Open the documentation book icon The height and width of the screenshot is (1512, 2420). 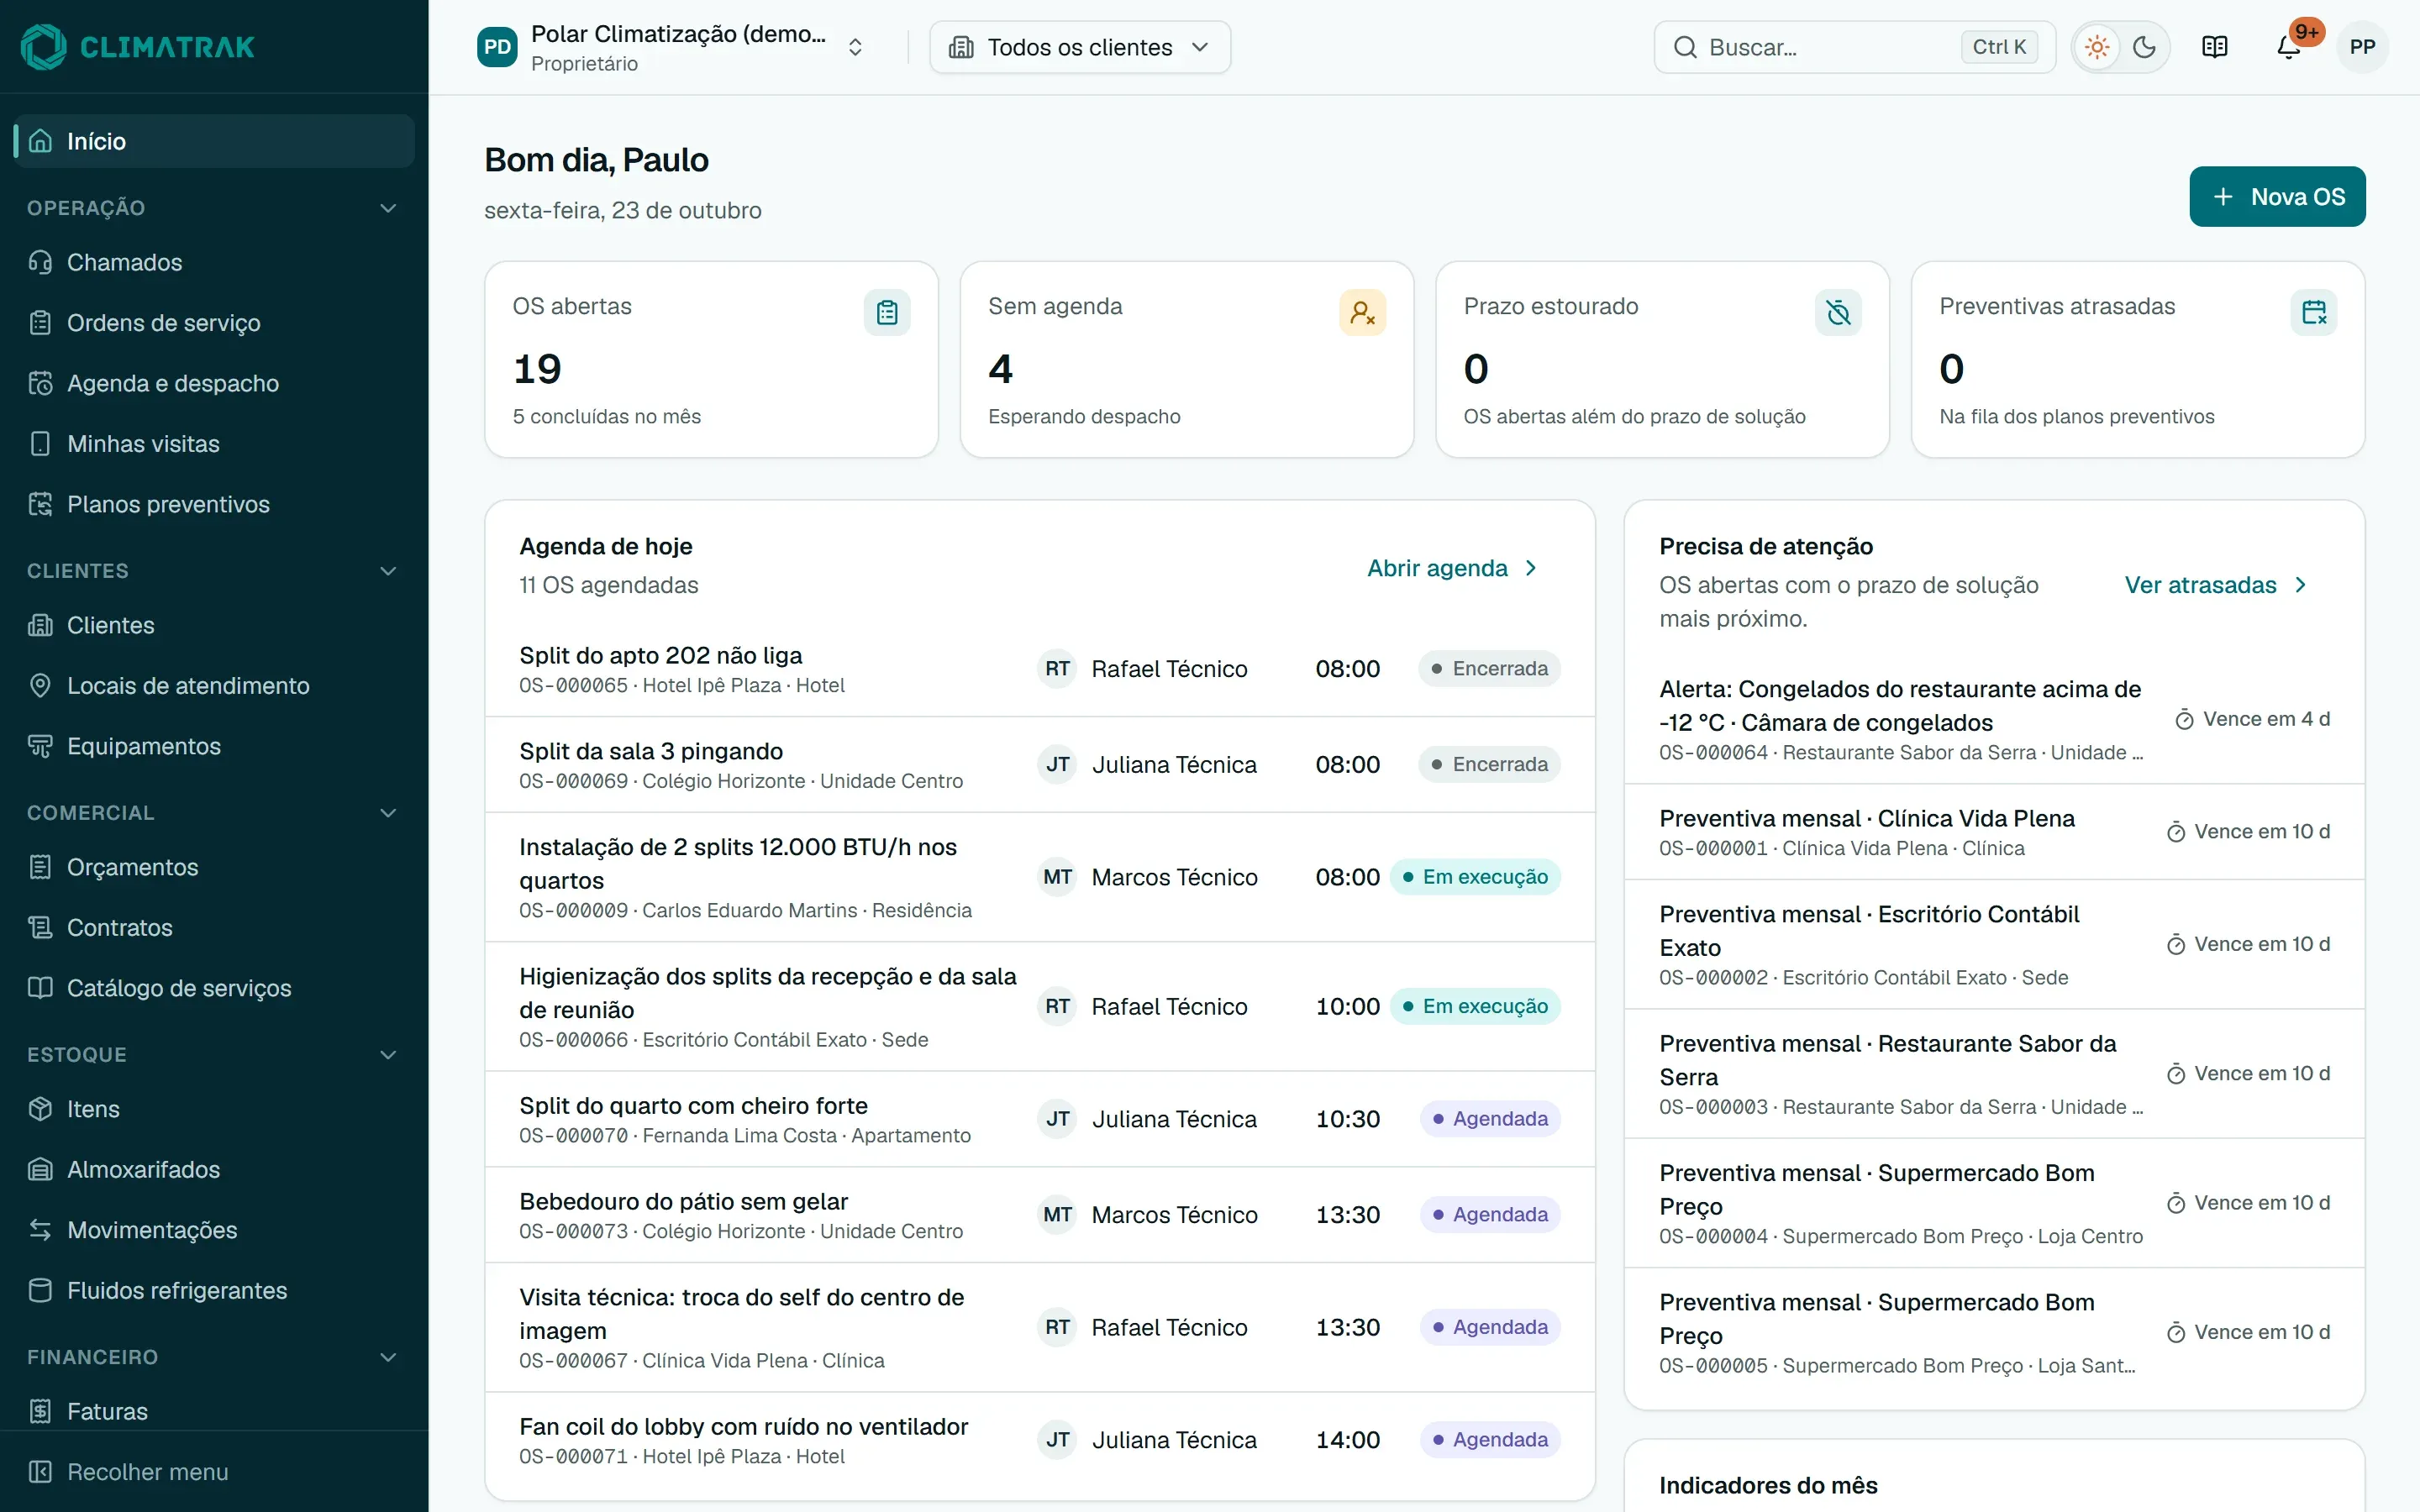[2214, 47]
